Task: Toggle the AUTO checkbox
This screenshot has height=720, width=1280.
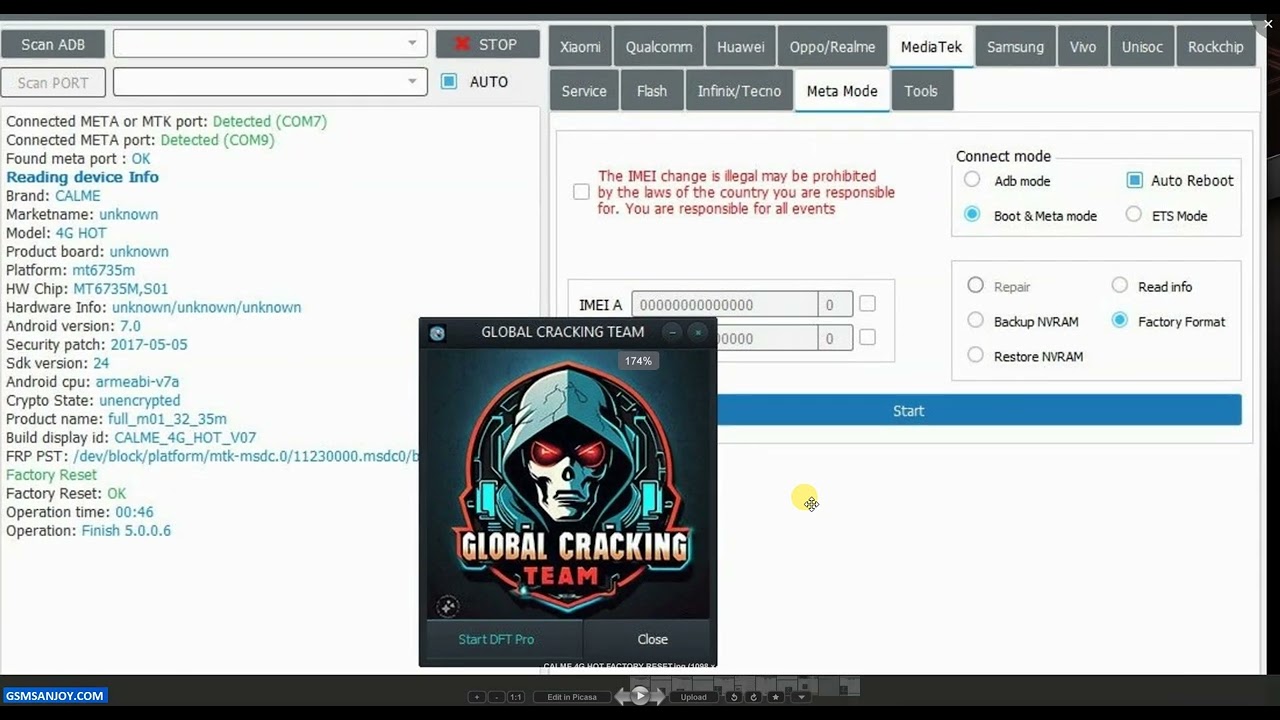Action: pyautogui.click(x=450, y=82)
